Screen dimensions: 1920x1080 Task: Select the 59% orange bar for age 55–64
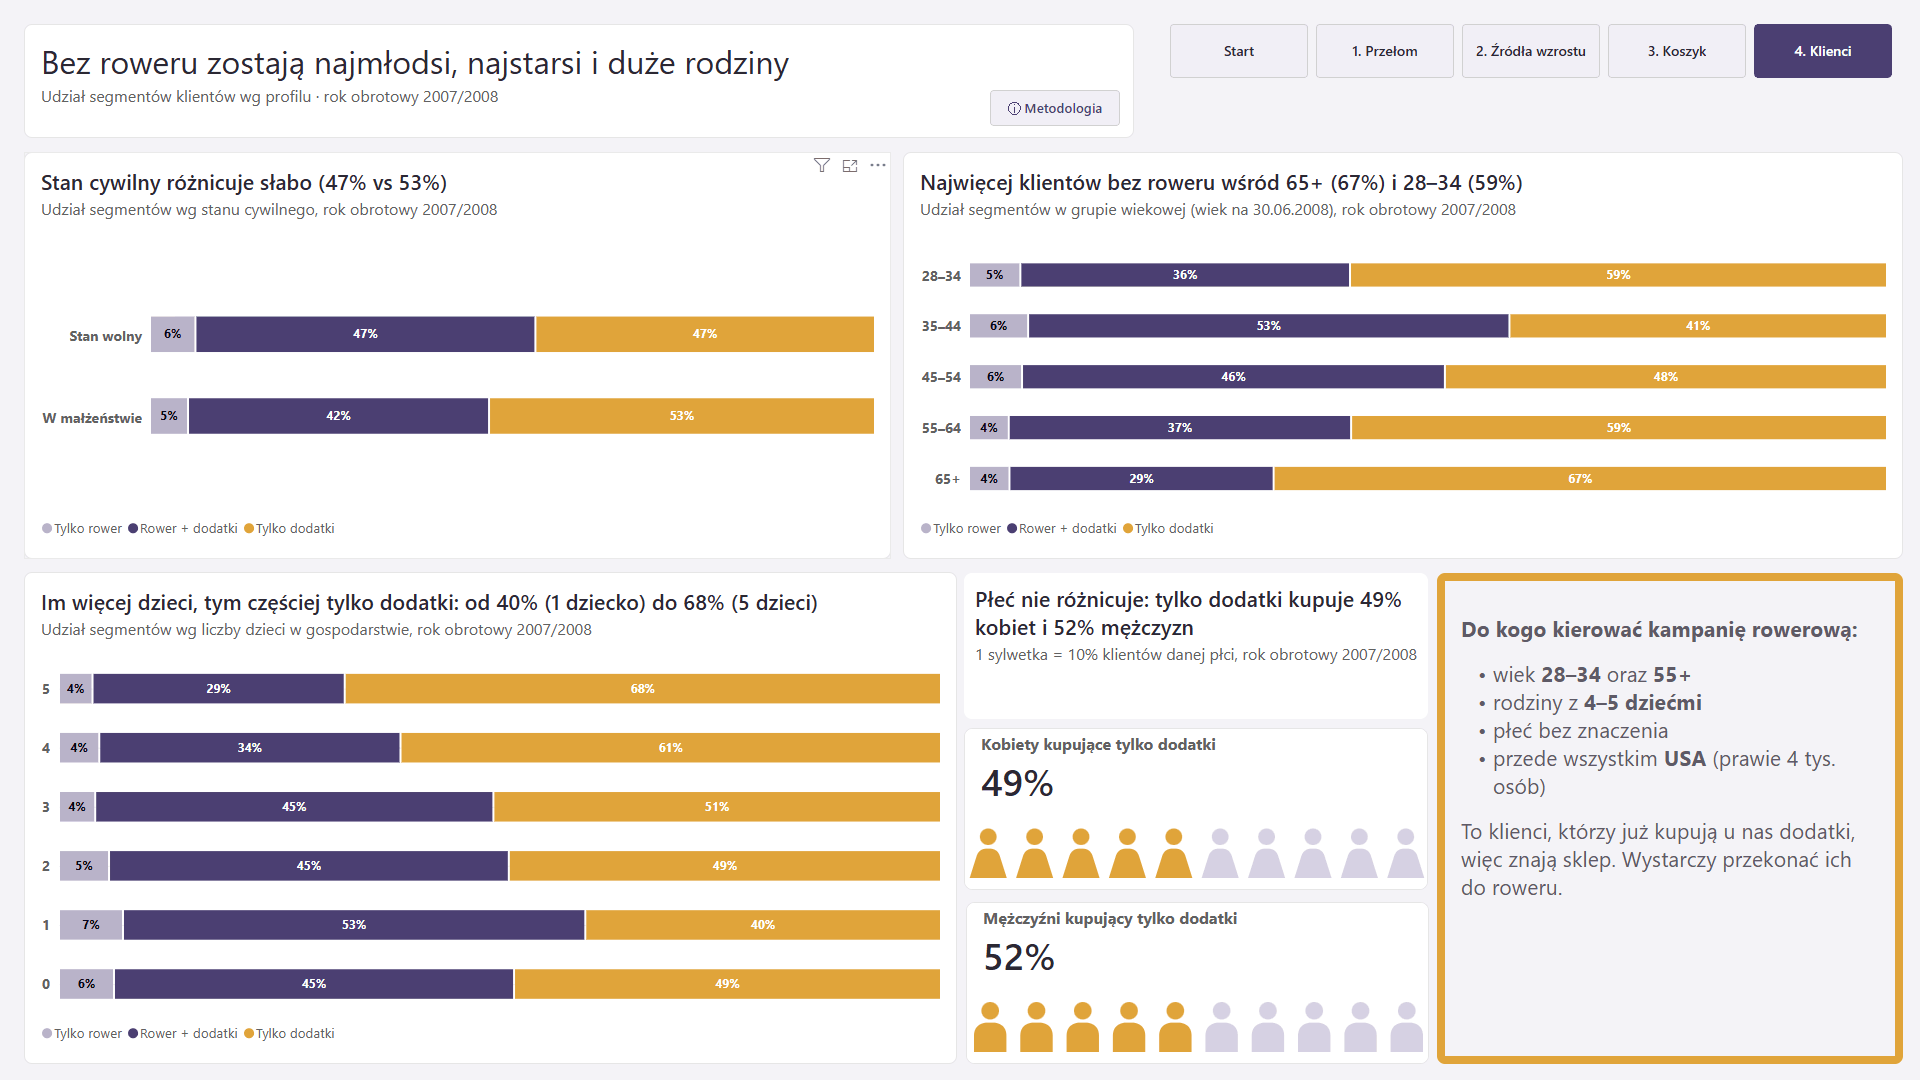pyautogui.click(x=1619, y=428)
